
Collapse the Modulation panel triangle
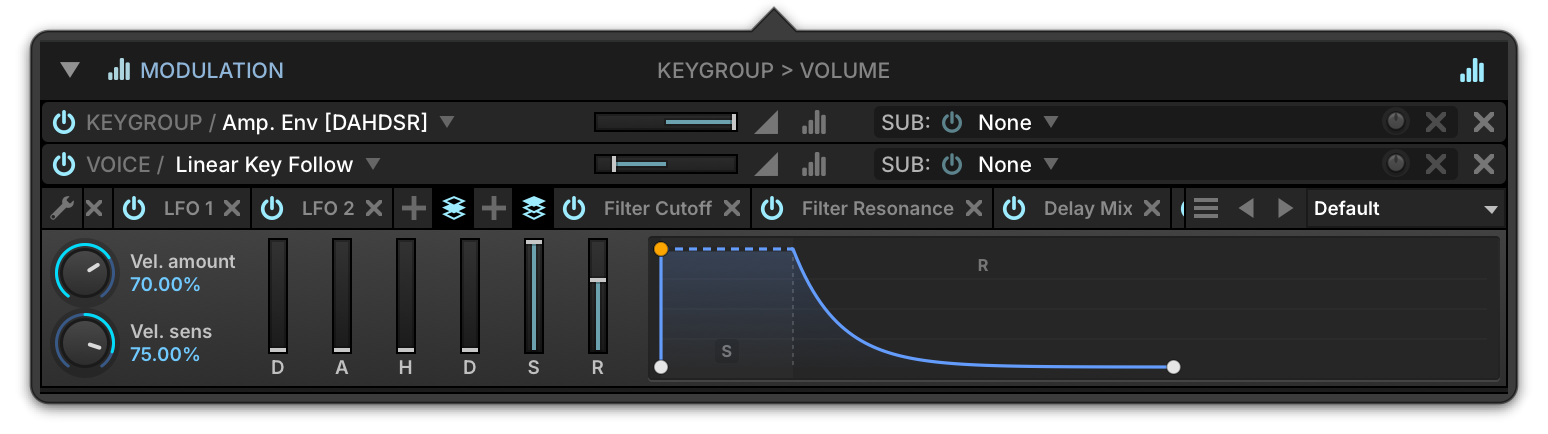69,70
